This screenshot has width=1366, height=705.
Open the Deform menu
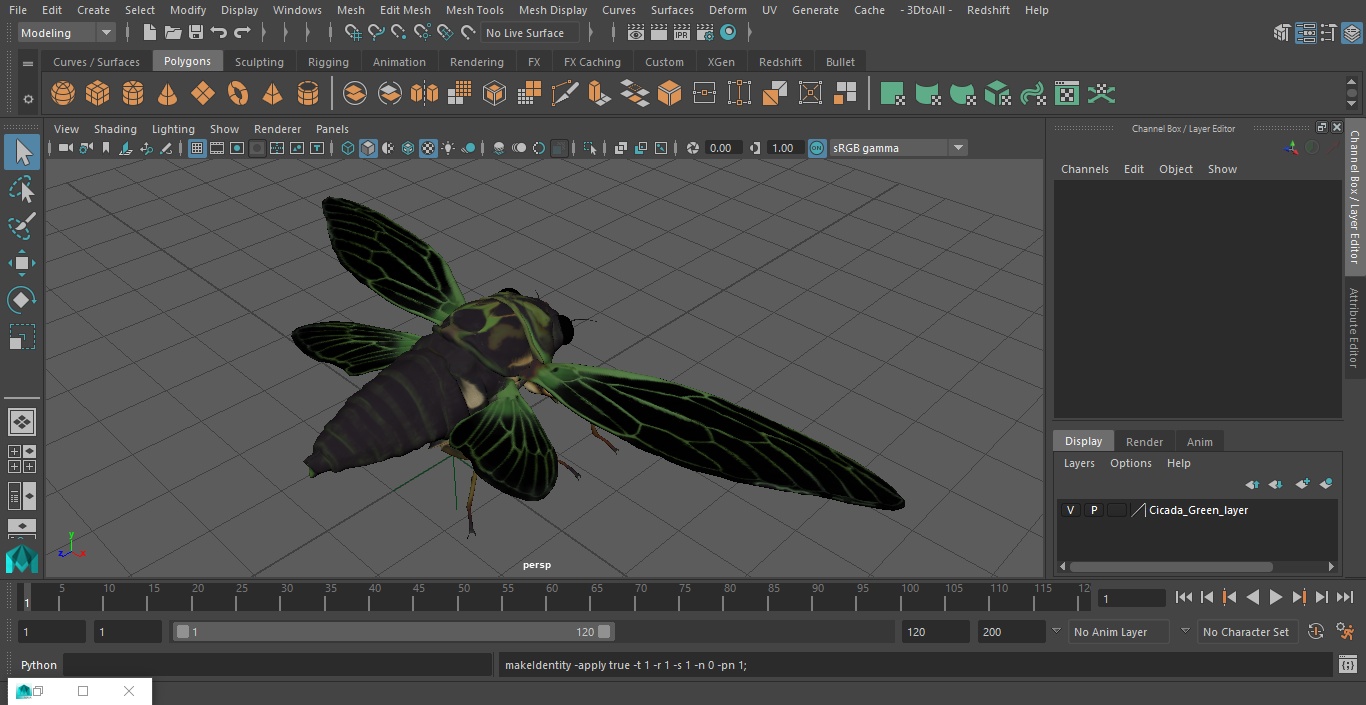pos(728,10)
